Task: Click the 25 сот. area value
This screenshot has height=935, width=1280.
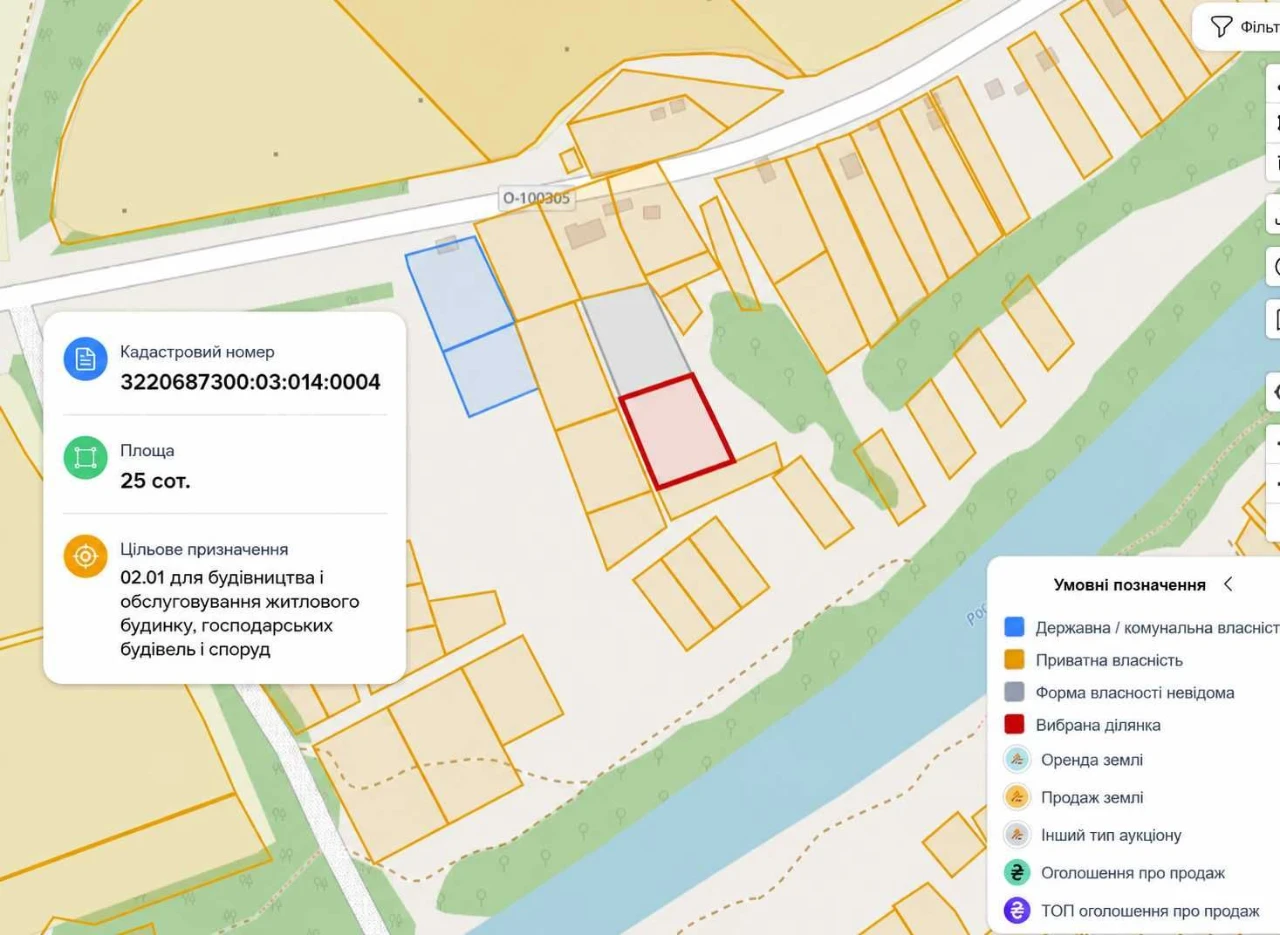Action: click(x=155, y=481)
